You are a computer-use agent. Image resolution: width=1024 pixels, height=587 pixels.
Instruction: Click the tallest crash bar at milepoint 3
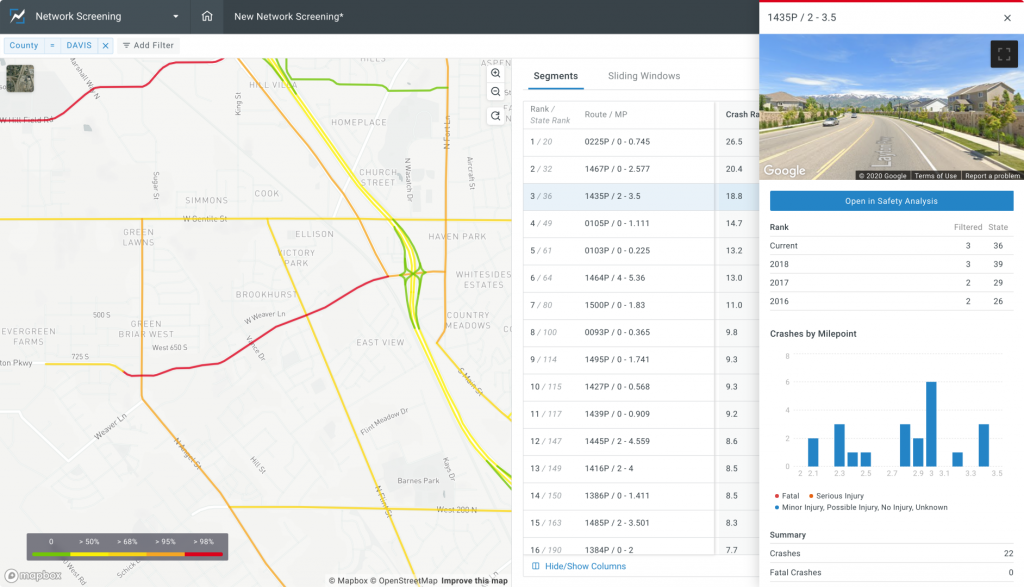[931, 423]
